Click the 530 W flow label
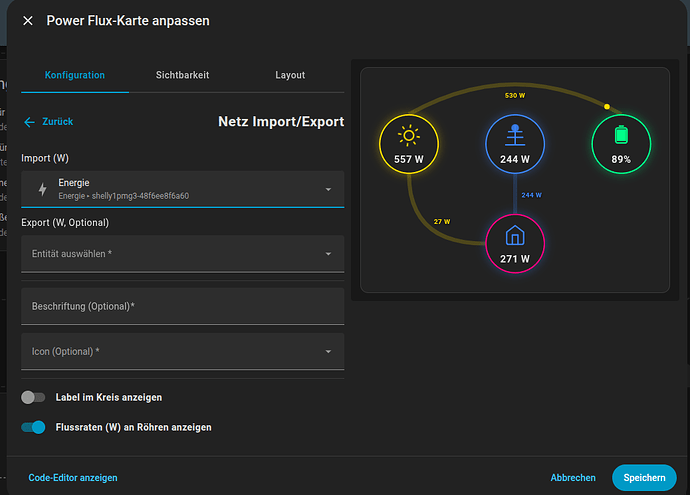690x495 pixels. 515,95
